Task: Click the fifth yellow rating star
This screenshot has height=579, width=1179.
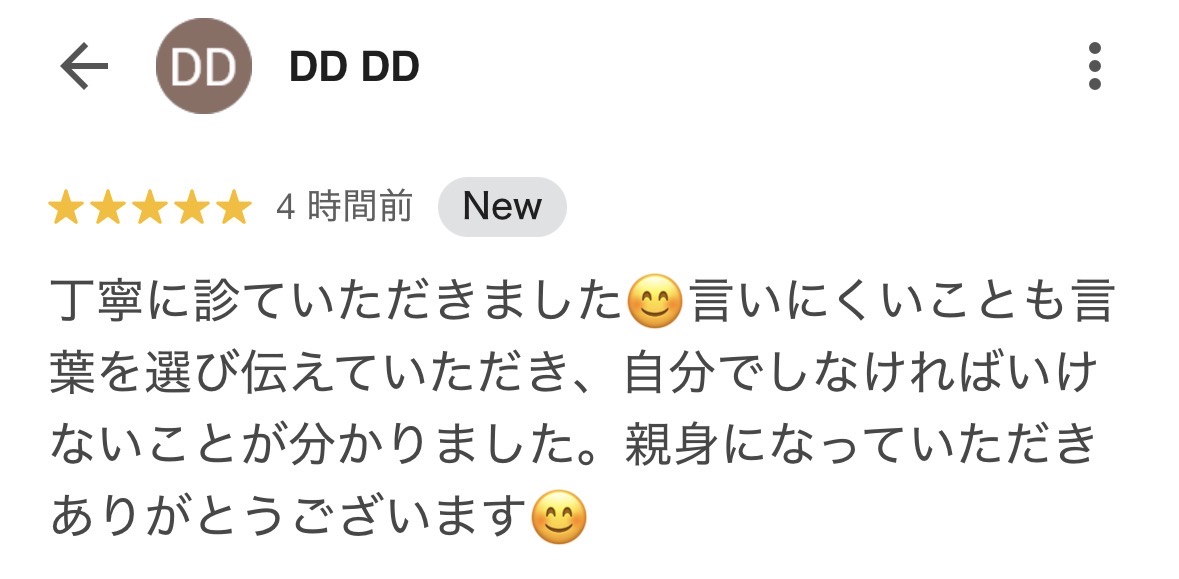Action: point(235,207)
